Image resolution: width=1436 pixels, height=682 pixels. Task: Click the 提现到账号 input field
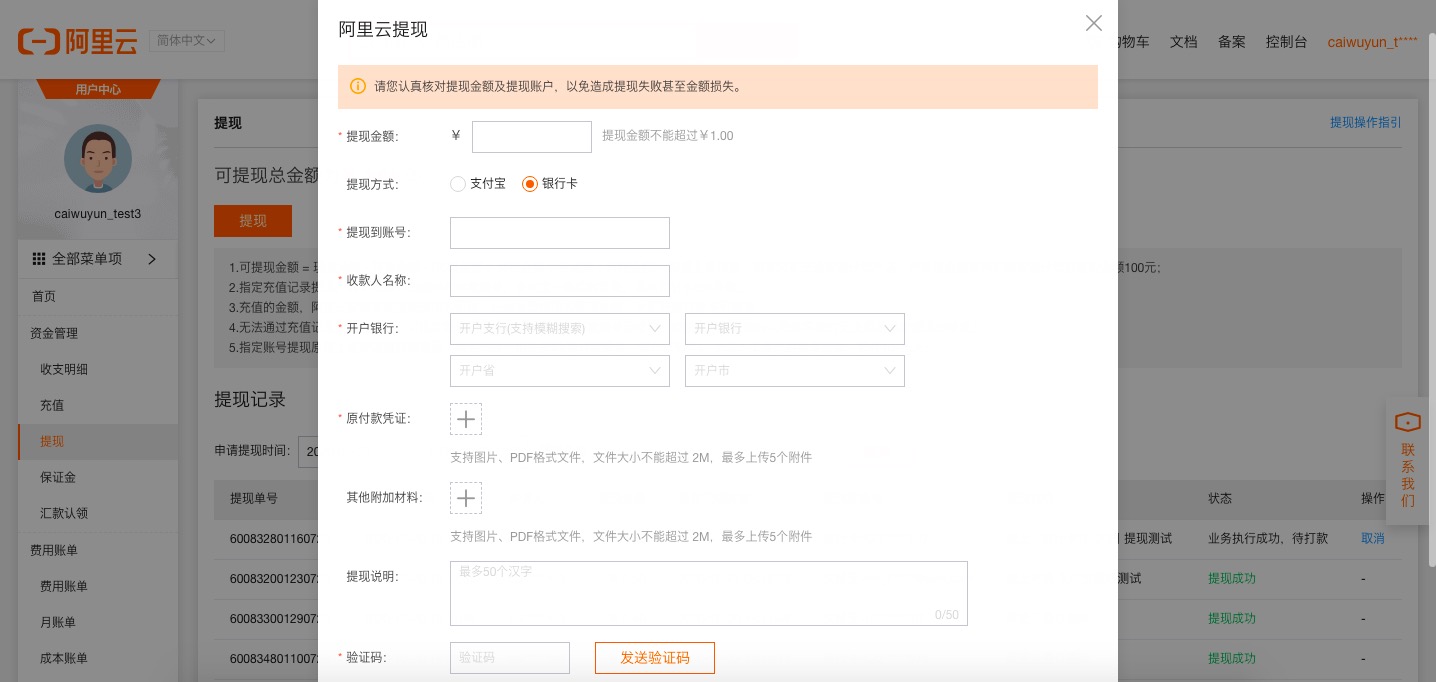click(x=560, y=233)
